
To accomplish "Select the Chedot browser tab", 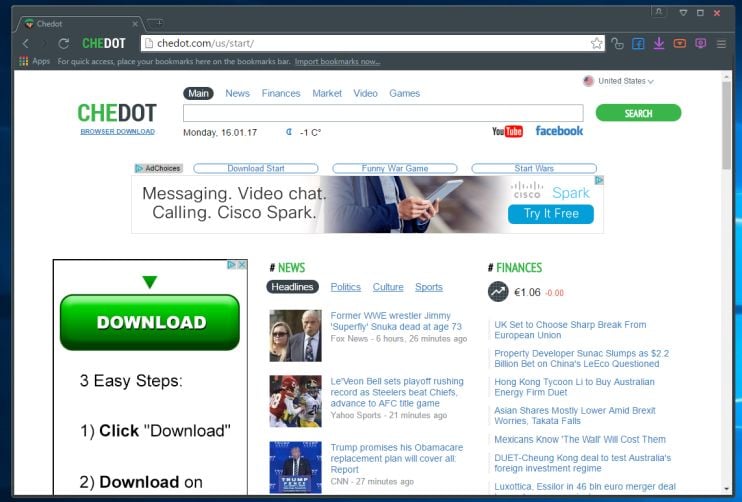I will 78,24.
